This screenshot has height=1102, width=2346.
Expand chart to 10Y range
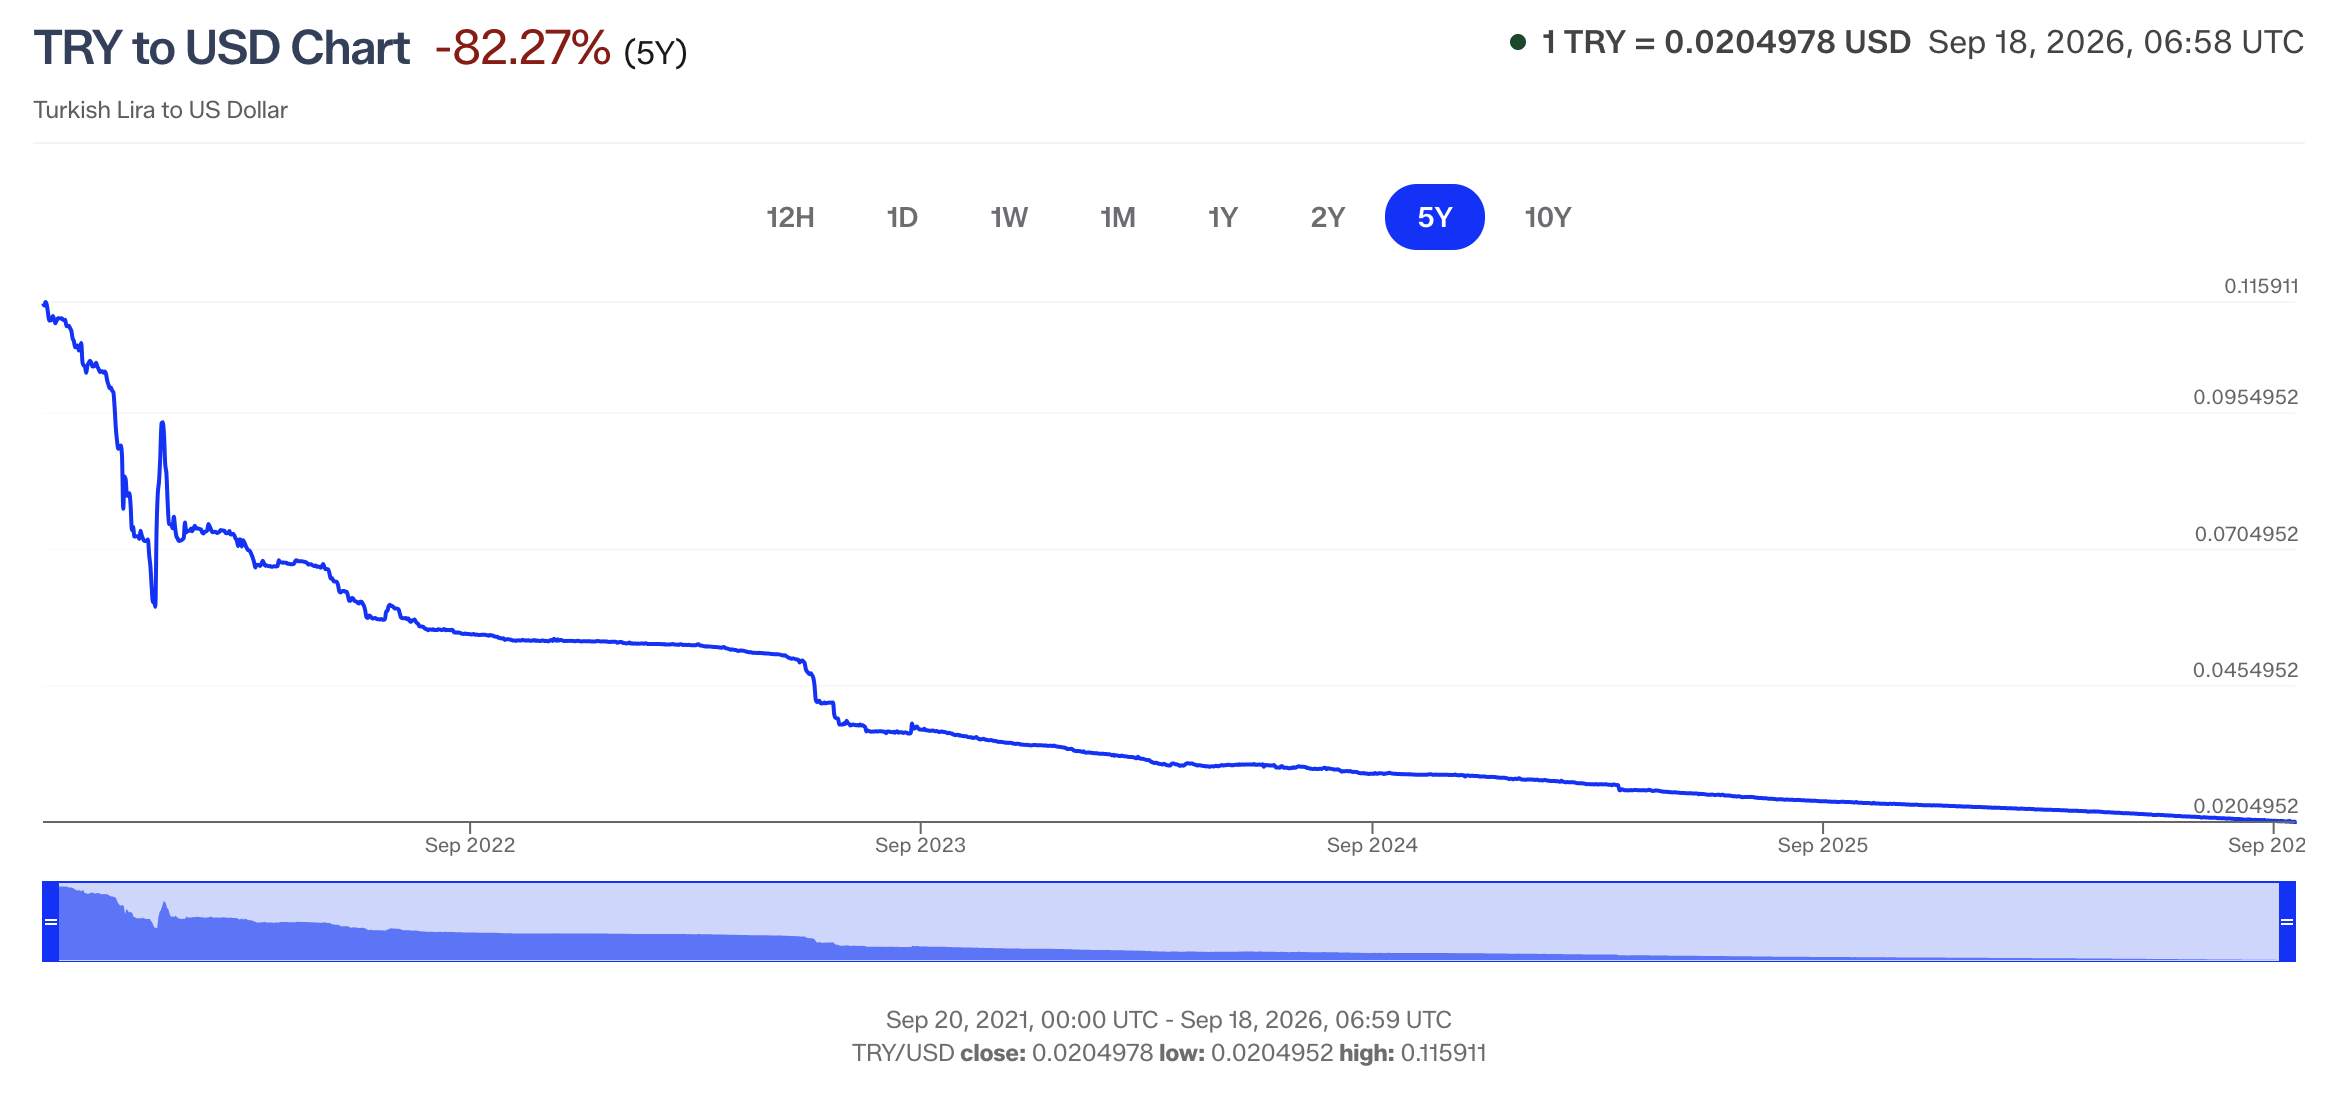[1548, 217]
